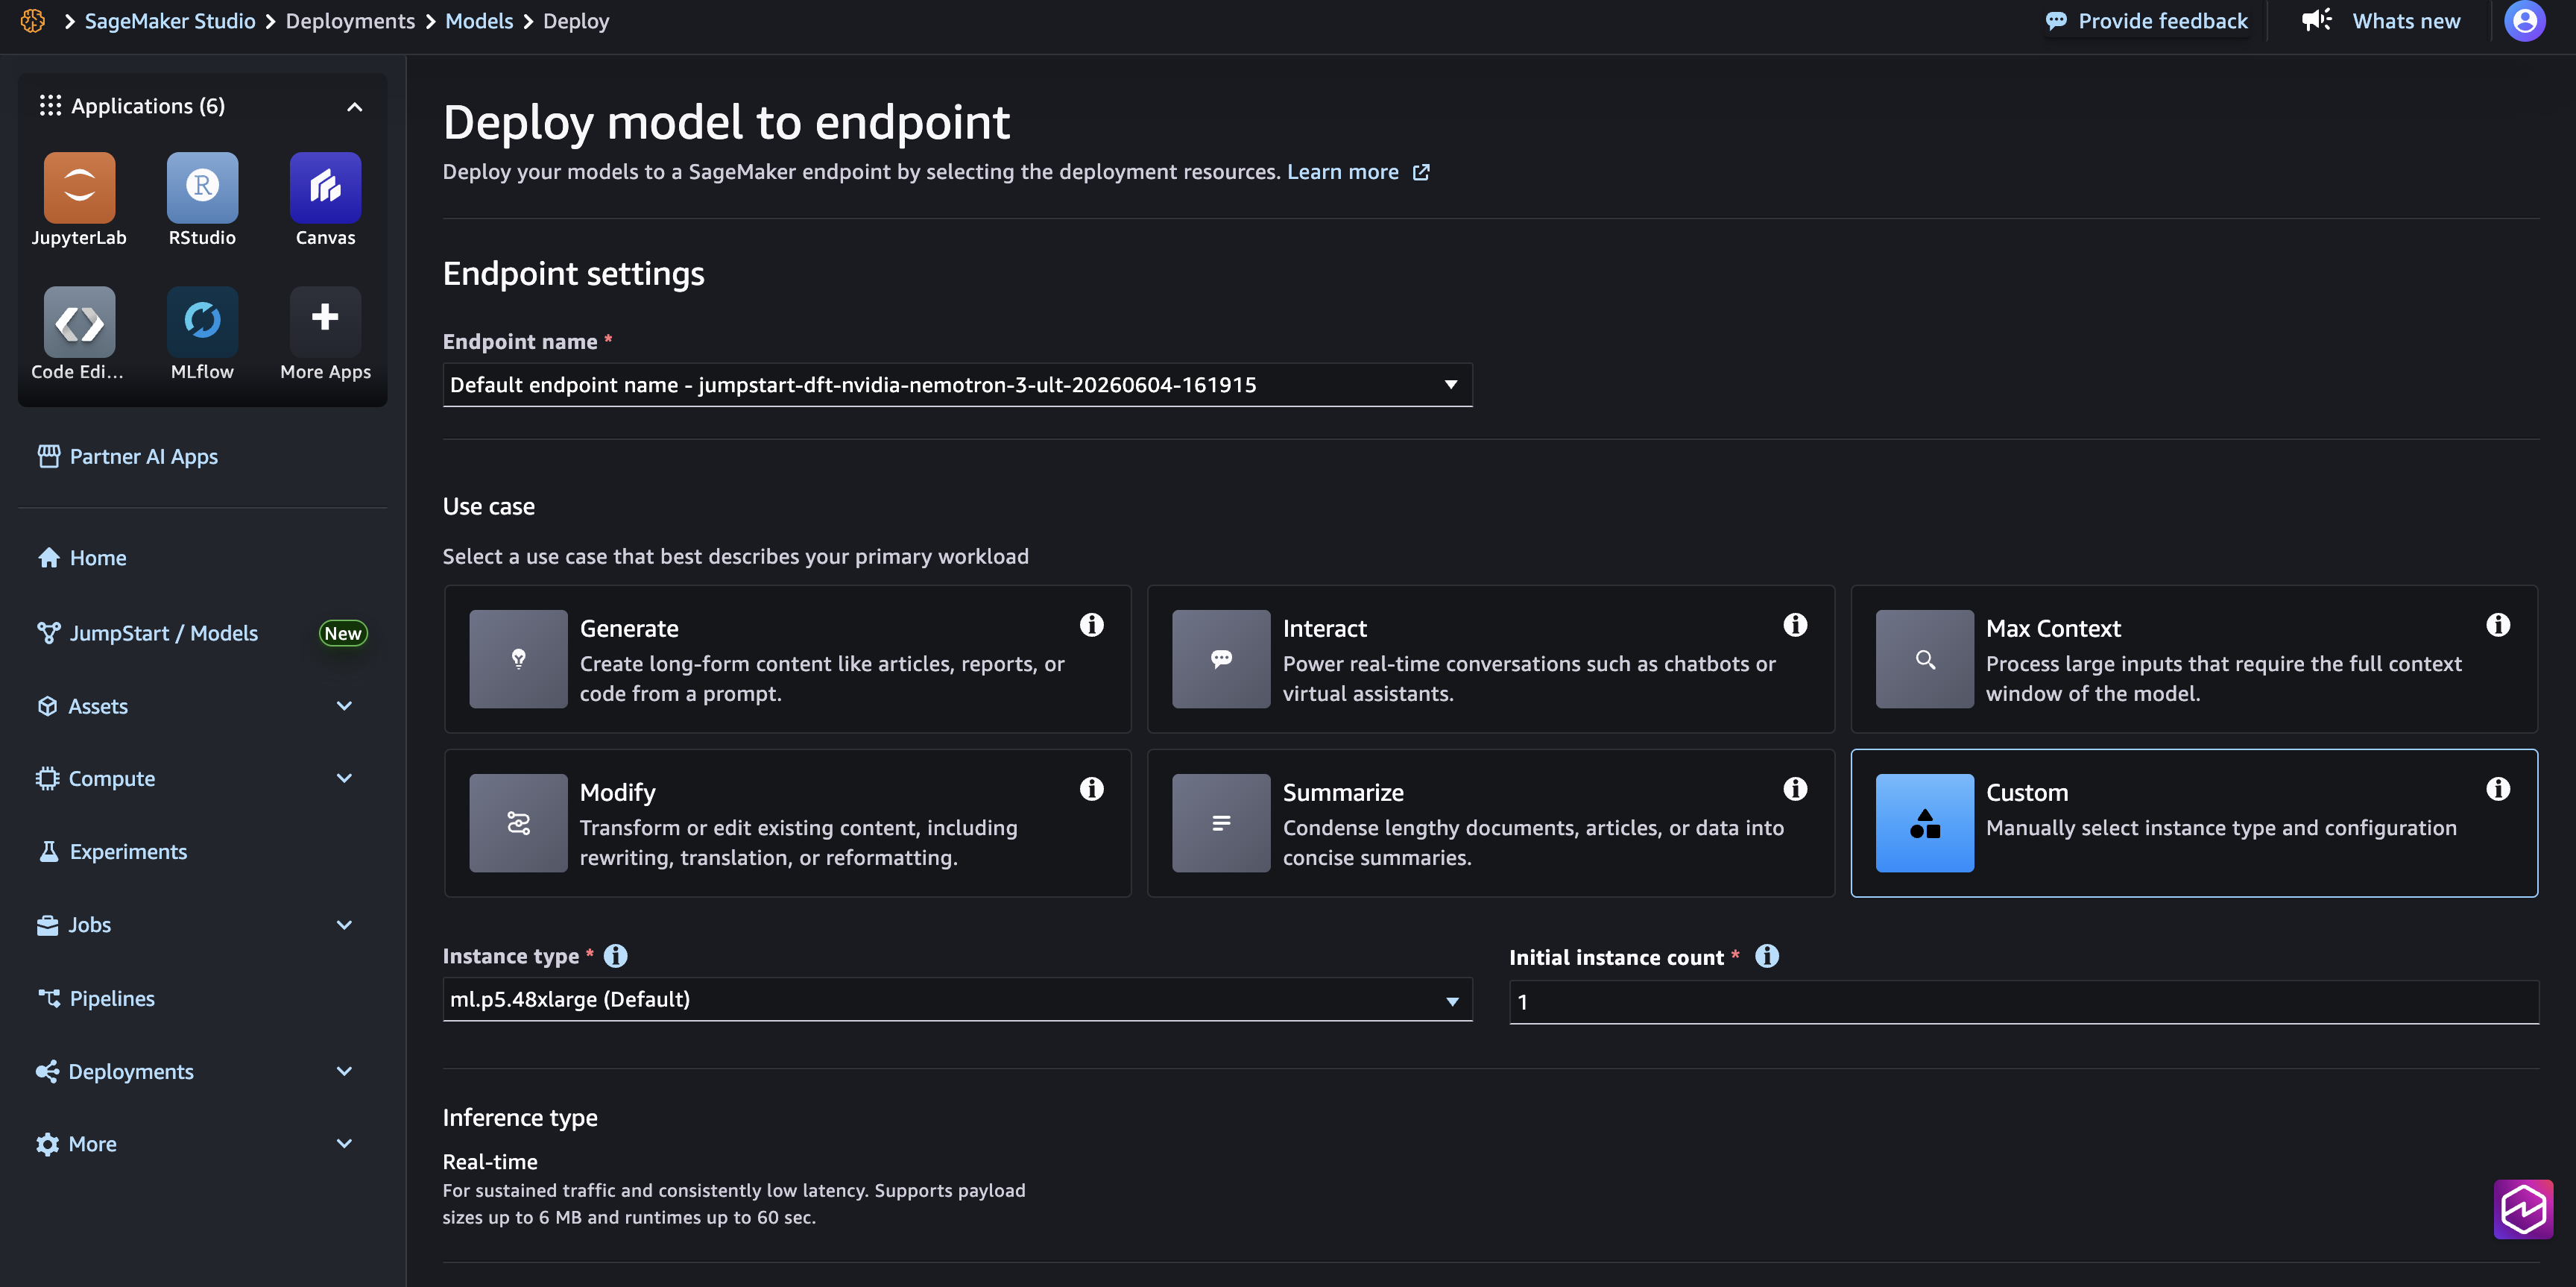The image size is (2576, 1287).
Task: Show info for the Max Context use case
Action: (2498, 625)
